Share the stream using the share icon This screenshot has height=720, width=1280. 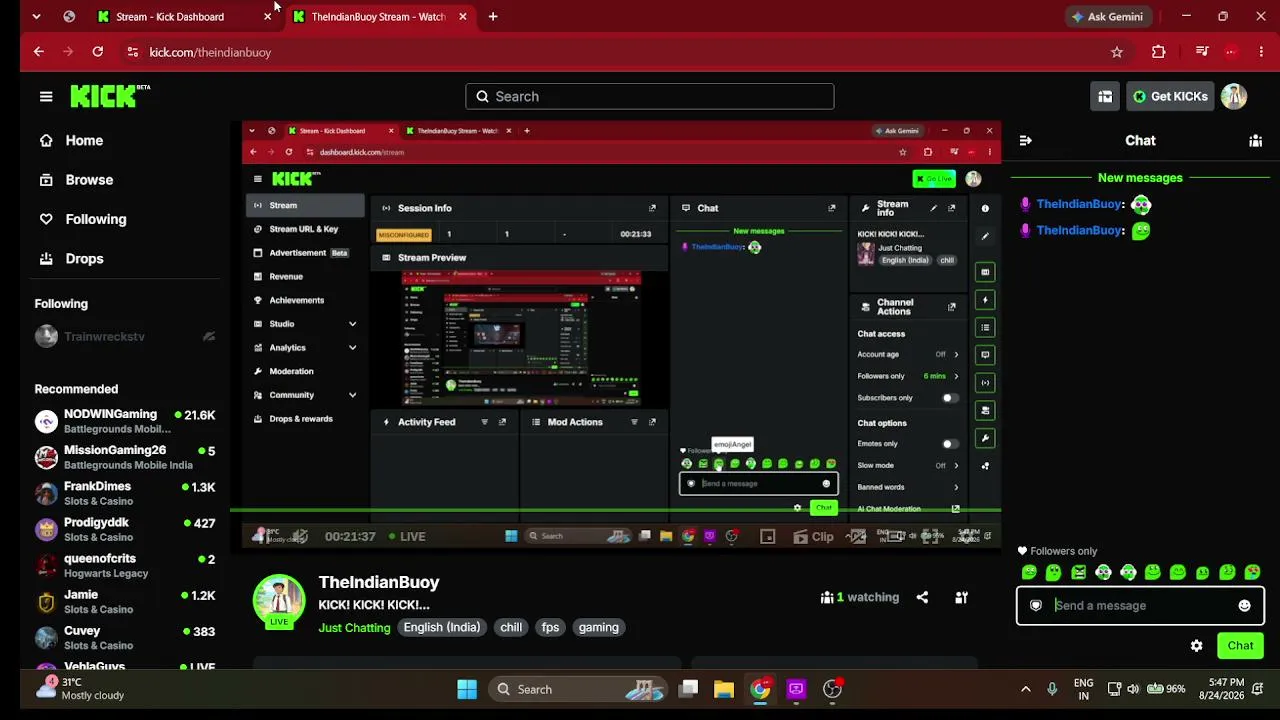click(x=922, y=597)
